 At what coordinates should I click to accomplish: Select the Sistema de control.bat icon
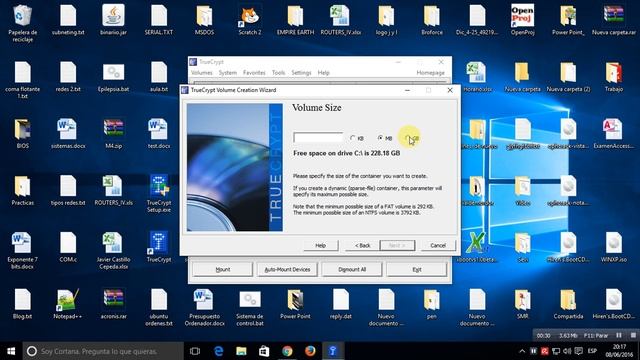[x=250, y=308]
